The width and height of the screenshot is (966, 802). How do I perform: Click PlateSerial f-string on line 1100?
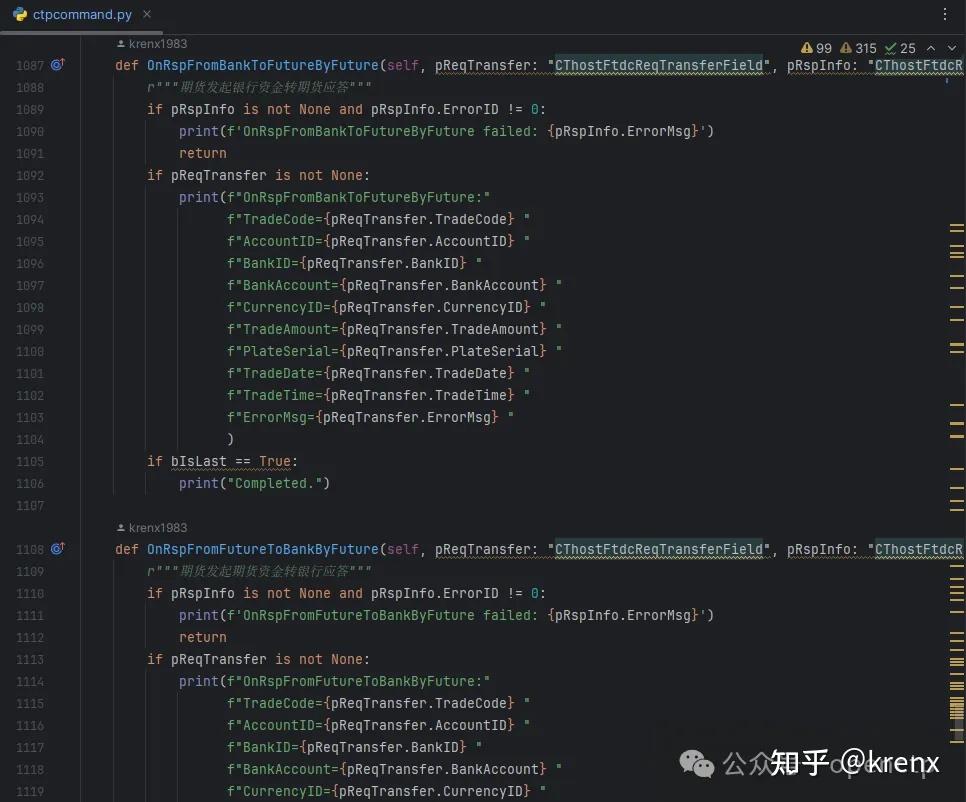(394, 351)
